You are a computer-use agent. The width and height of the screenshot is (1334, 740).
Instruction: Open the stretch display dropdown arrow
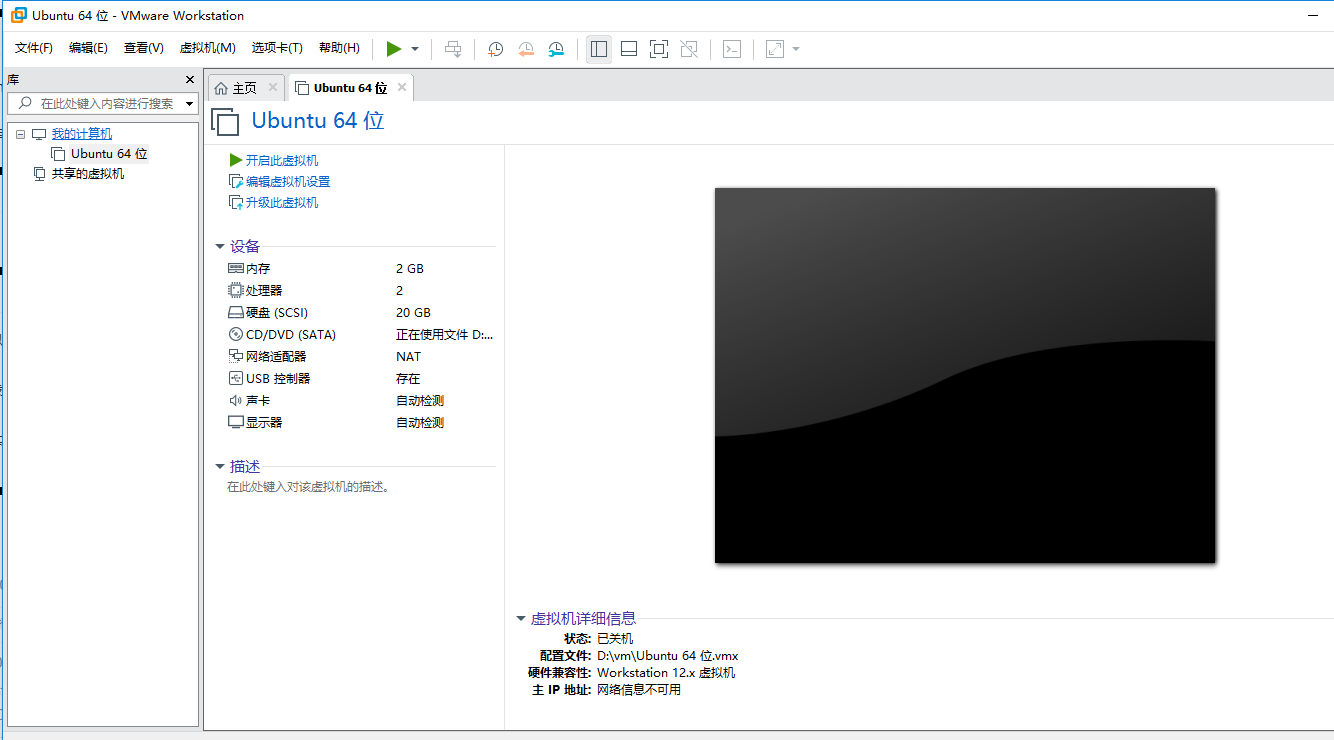[796, 49]
